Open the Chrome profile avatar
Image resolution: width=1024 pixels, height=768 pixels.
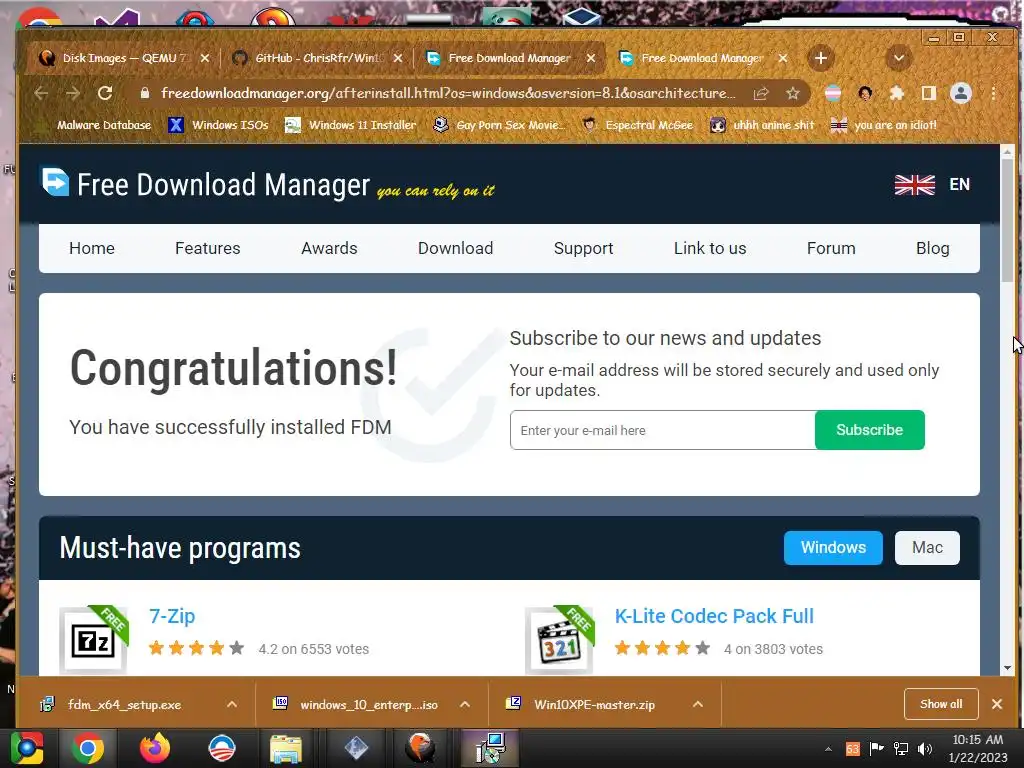(x=961, y=93)
